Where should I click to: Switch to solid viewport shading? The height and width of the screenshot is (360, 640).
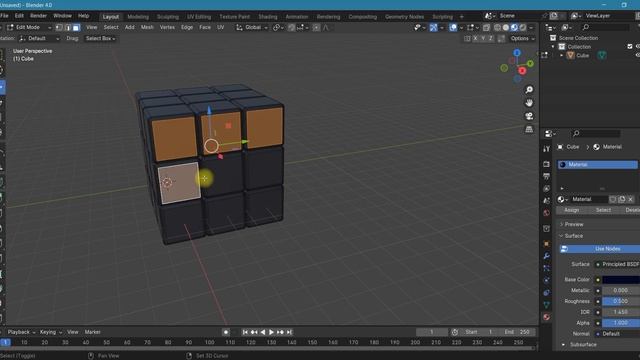click(506, 27)
